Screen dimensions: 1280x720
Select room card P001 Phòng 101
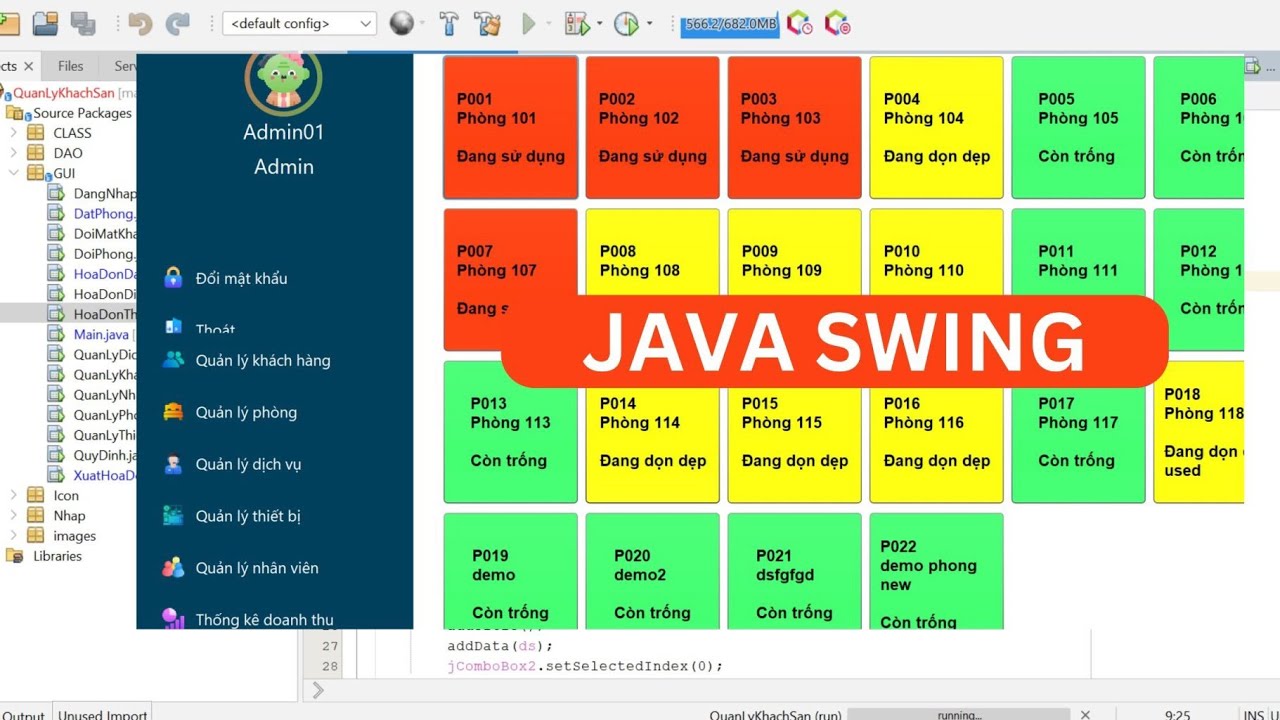(x=510, y=127)
